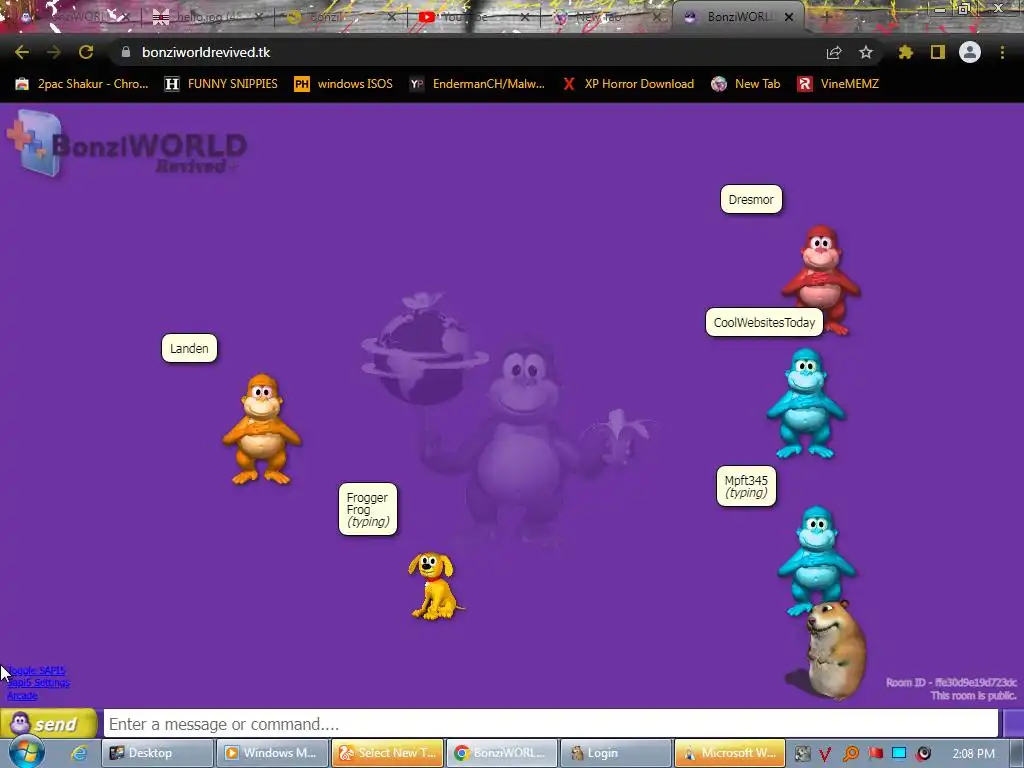Open the EndermanCH/Malw... bookmark
The height and width of the screenshot is (768, 1024).
coord(477,84)
